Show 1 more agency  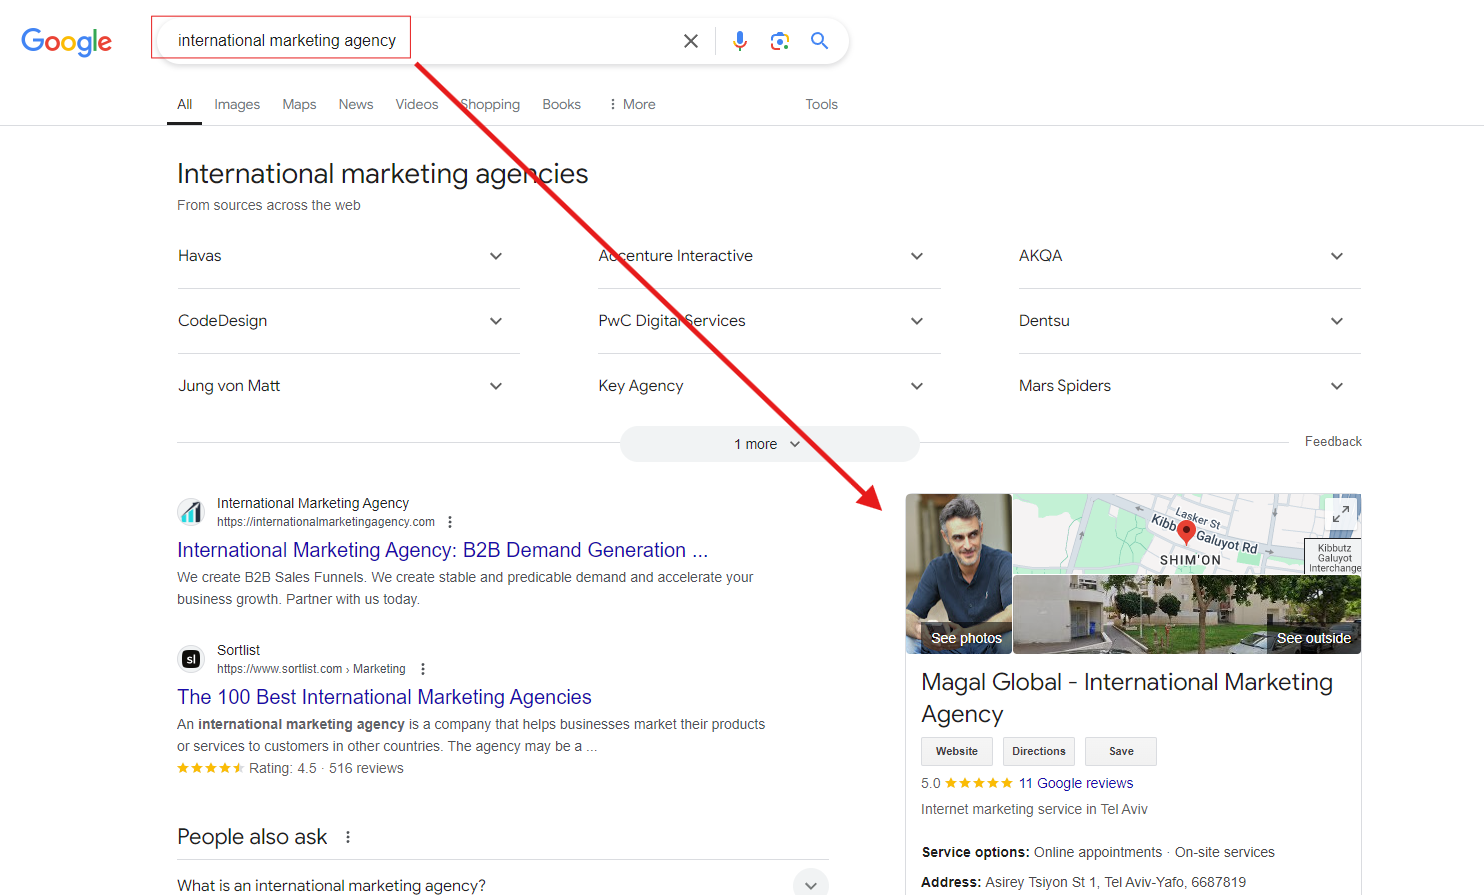(768, 444)
